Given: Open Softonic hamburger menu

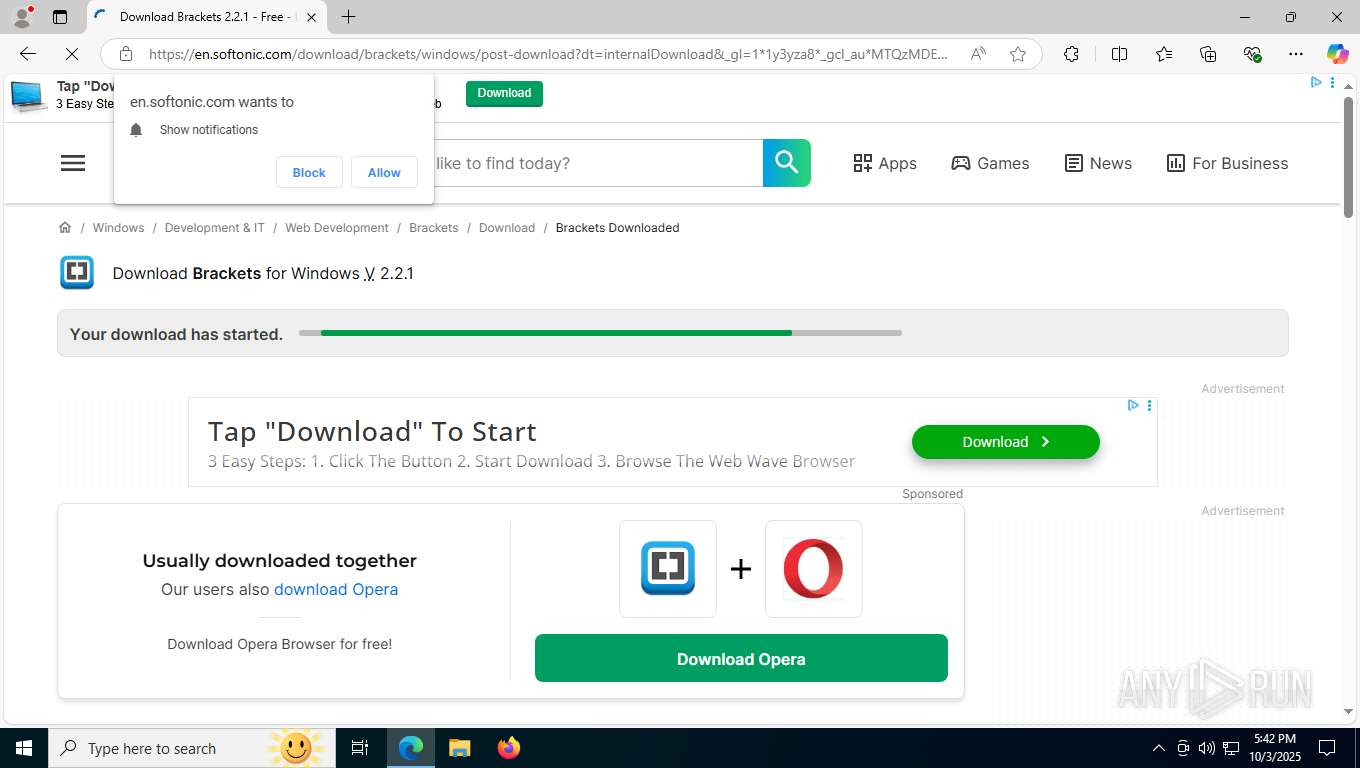Looking at the screenshot, I should coord(73,163).
